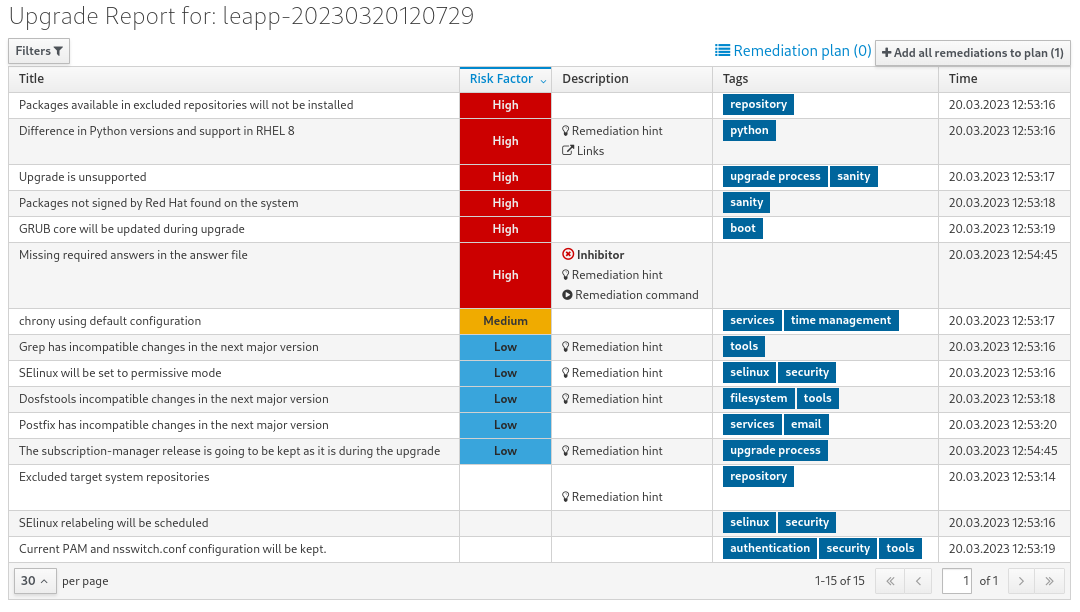Sort by the Risk Factor column

(x=506, y=79)
